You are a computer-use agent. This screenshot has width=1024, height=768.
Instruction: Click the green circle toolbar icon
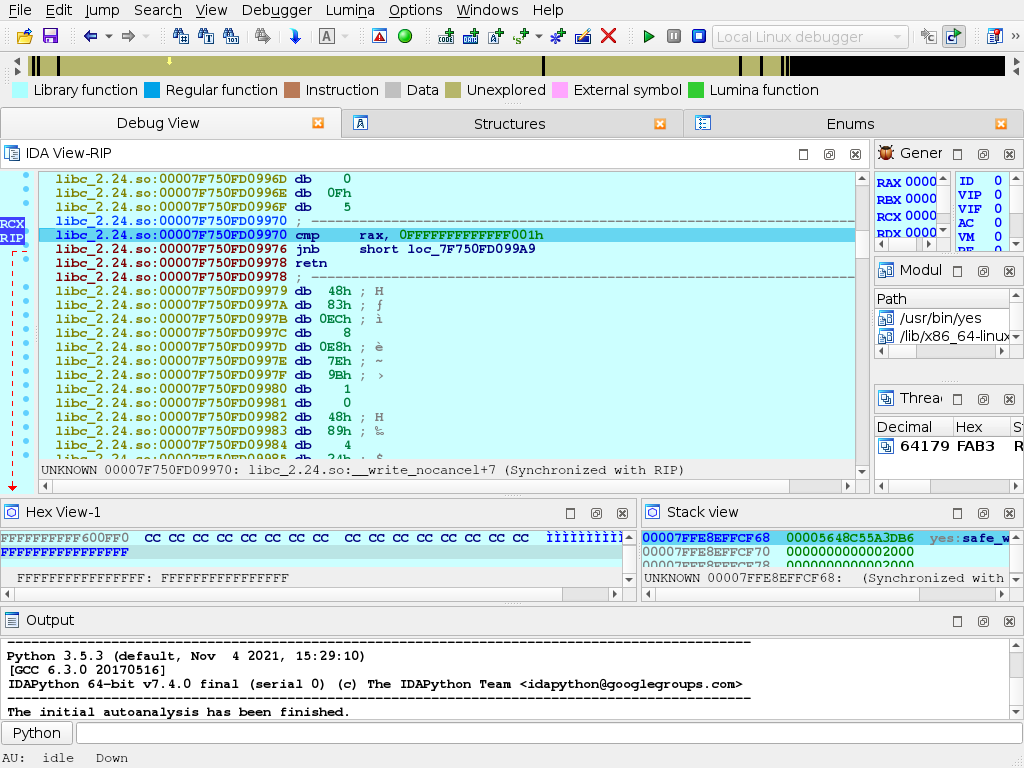coord(405,36)
